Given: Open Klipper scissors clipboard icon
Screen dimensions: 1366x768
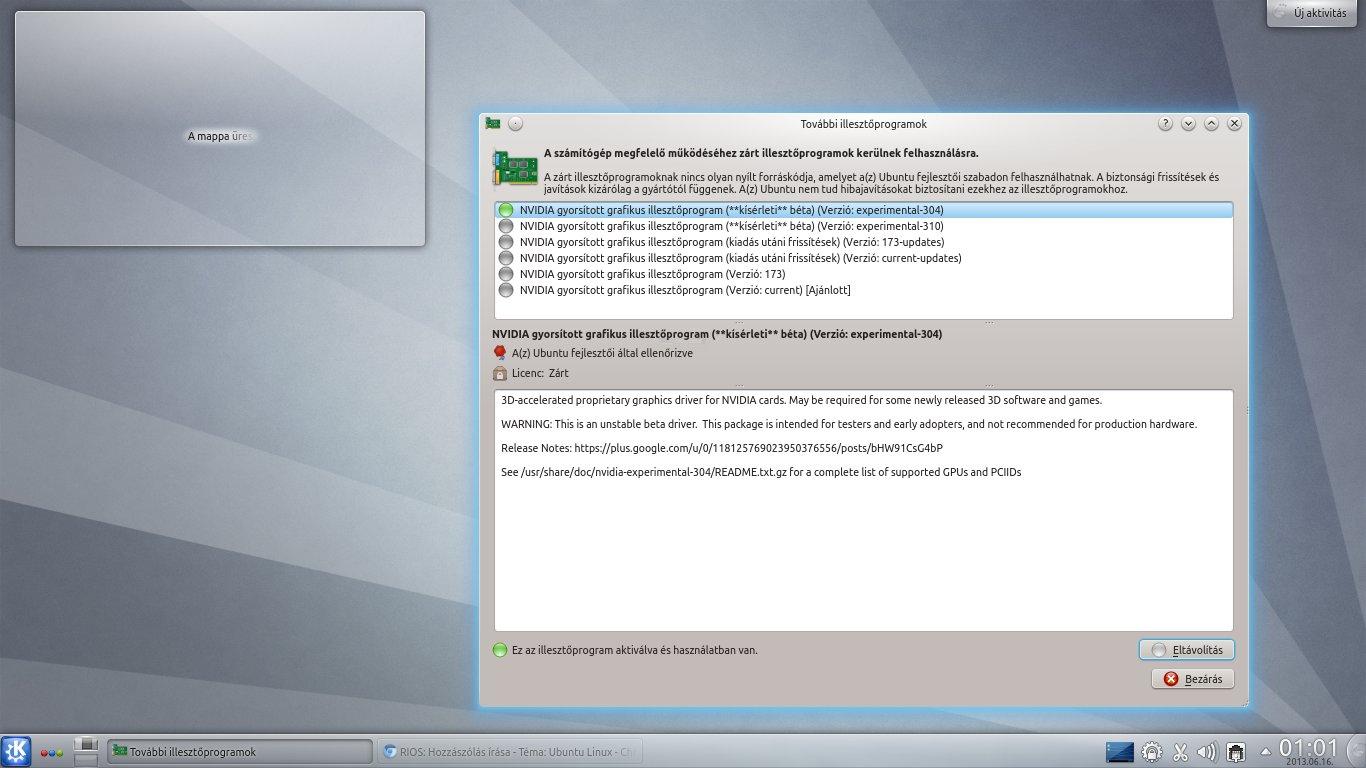Looking at the screenshot, I should [x=1180, y=751].
